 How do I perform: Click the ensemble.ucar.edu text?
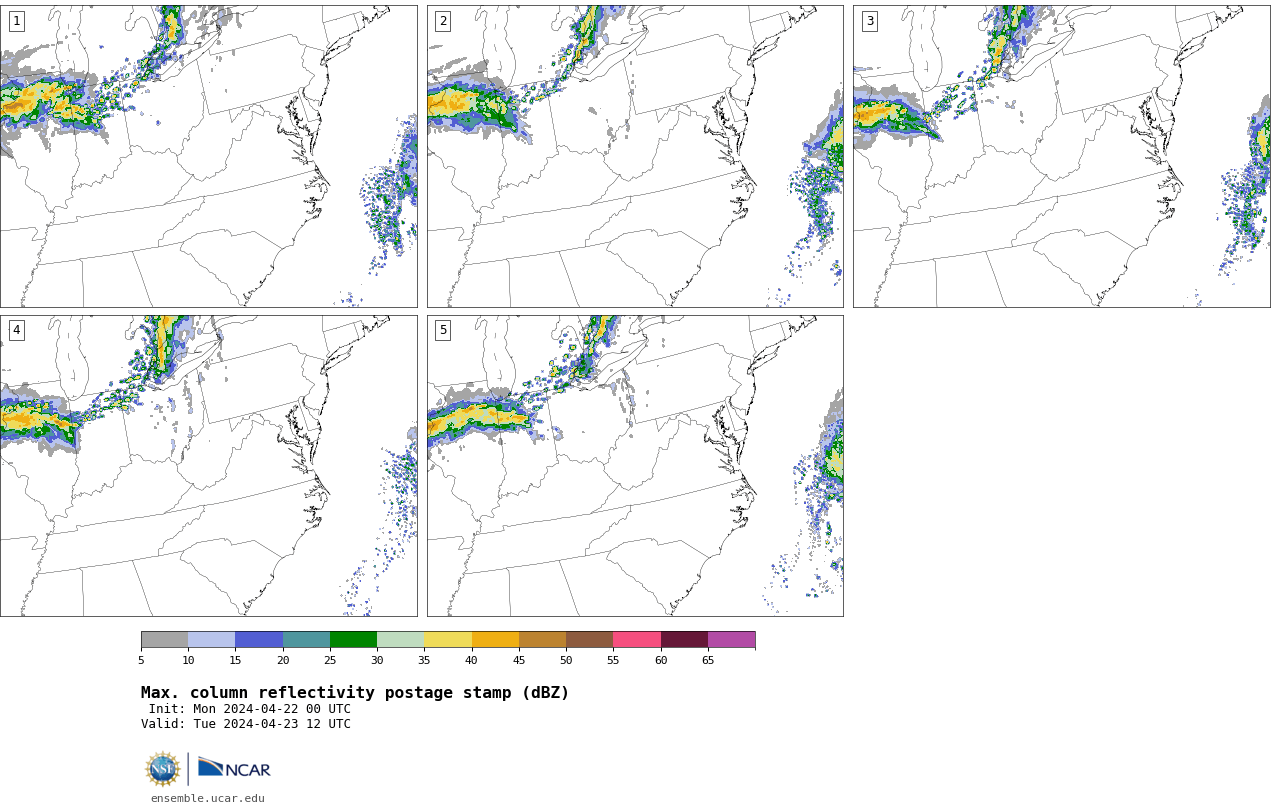[208, 798]
